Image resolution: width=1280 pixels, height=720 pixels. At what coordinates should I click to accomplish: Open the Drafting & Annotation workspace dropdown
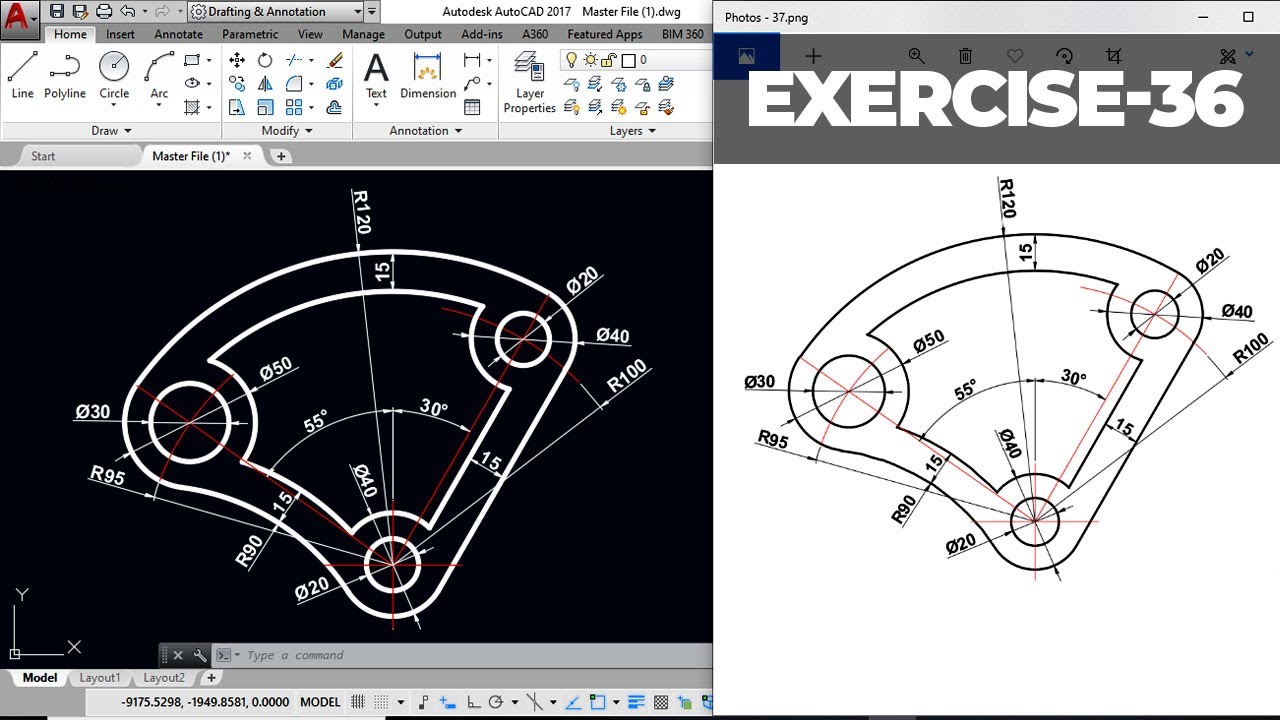point(276,12)
